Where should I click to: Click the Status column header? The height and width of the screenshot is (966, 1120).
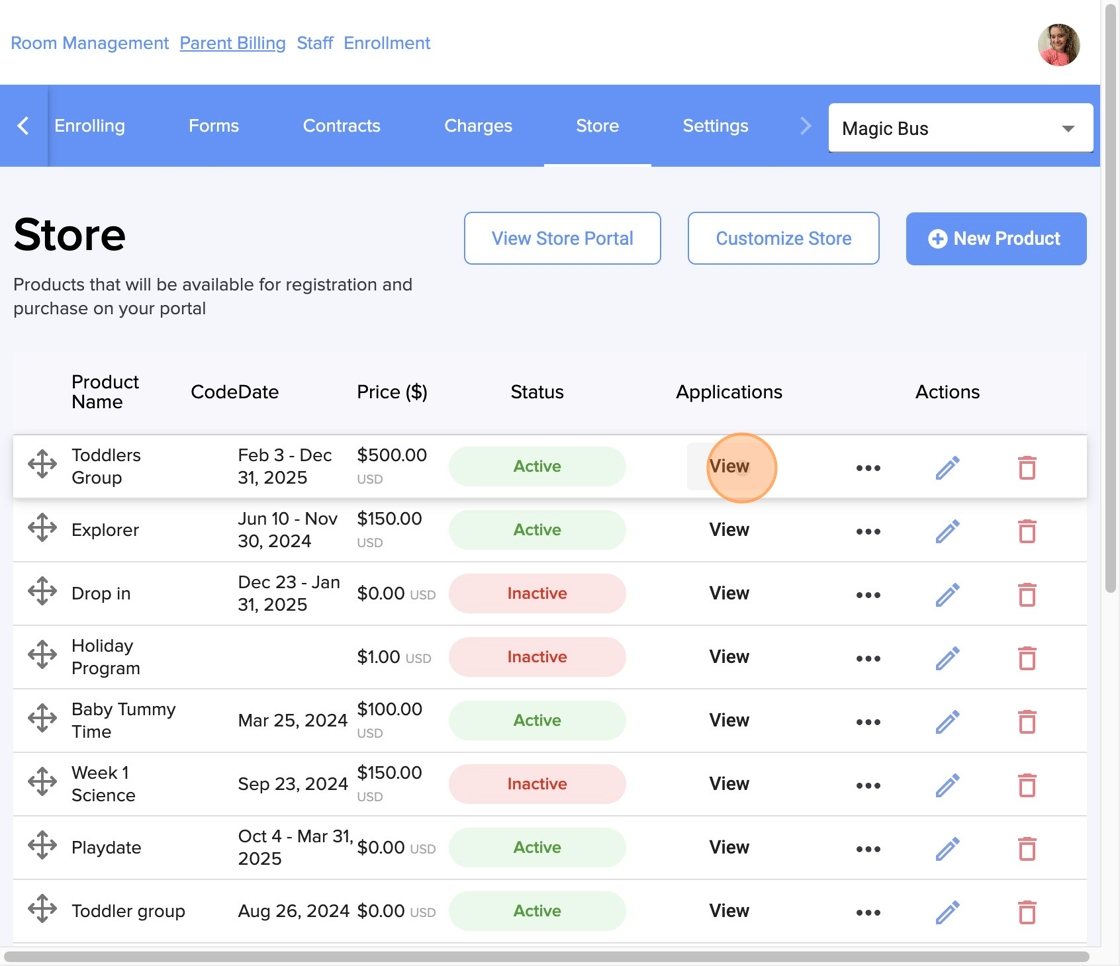pos(537,392)
